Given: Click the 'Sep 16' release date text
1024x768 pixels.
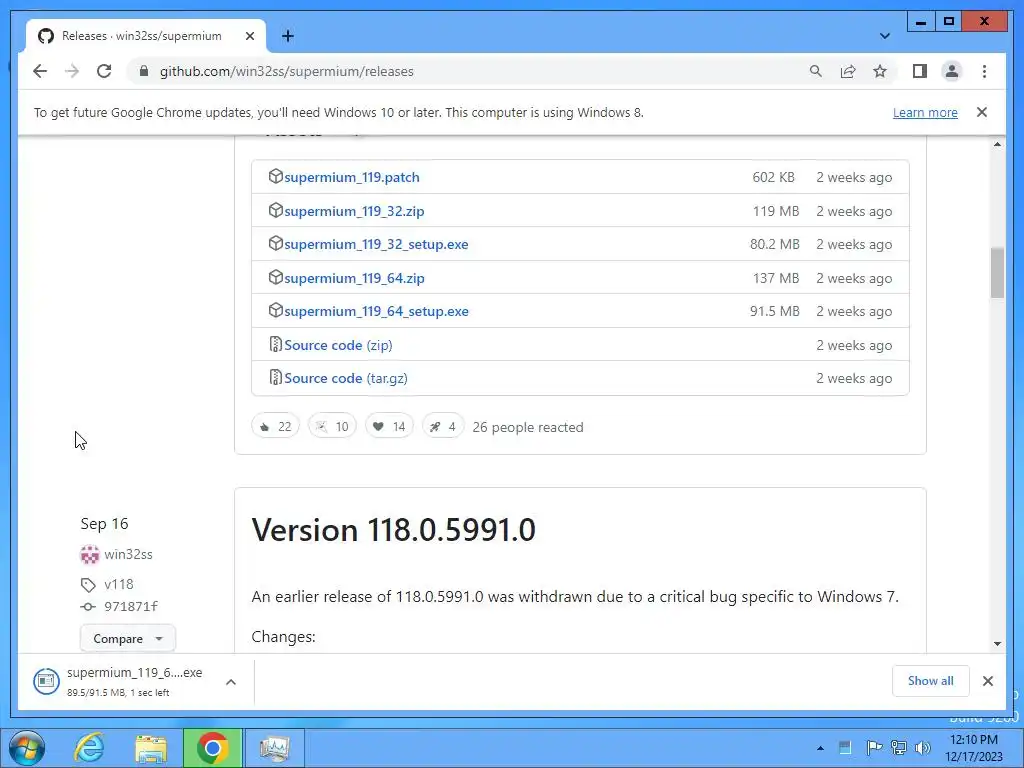Looking at the screenshot, I should 104,524.
